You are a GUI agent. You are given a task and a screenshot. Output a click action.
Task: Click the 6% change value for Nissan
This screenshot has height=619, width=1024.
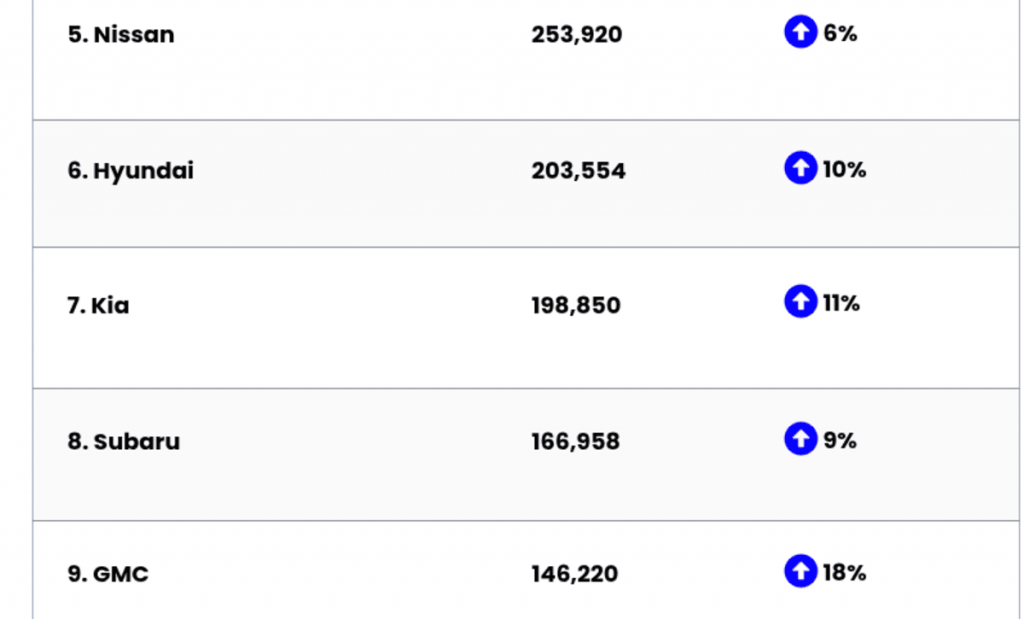point(840,34)
